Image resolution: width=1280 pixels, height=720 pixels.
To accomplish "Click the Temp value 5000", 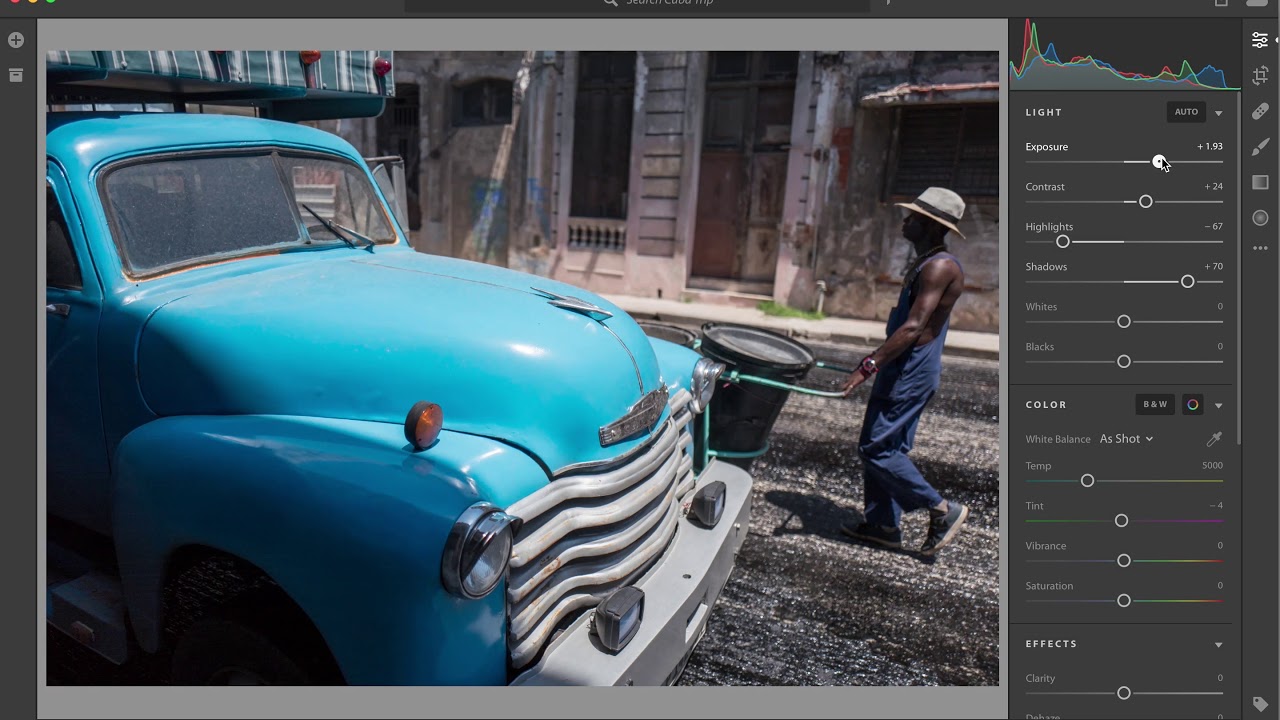I will click(1212, 465).
